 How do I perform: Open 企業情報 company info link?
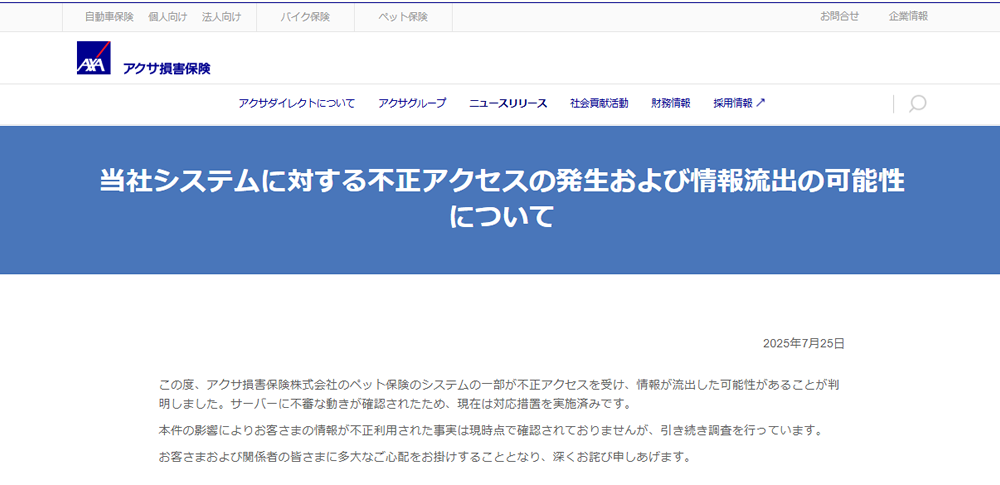point(908,17)
